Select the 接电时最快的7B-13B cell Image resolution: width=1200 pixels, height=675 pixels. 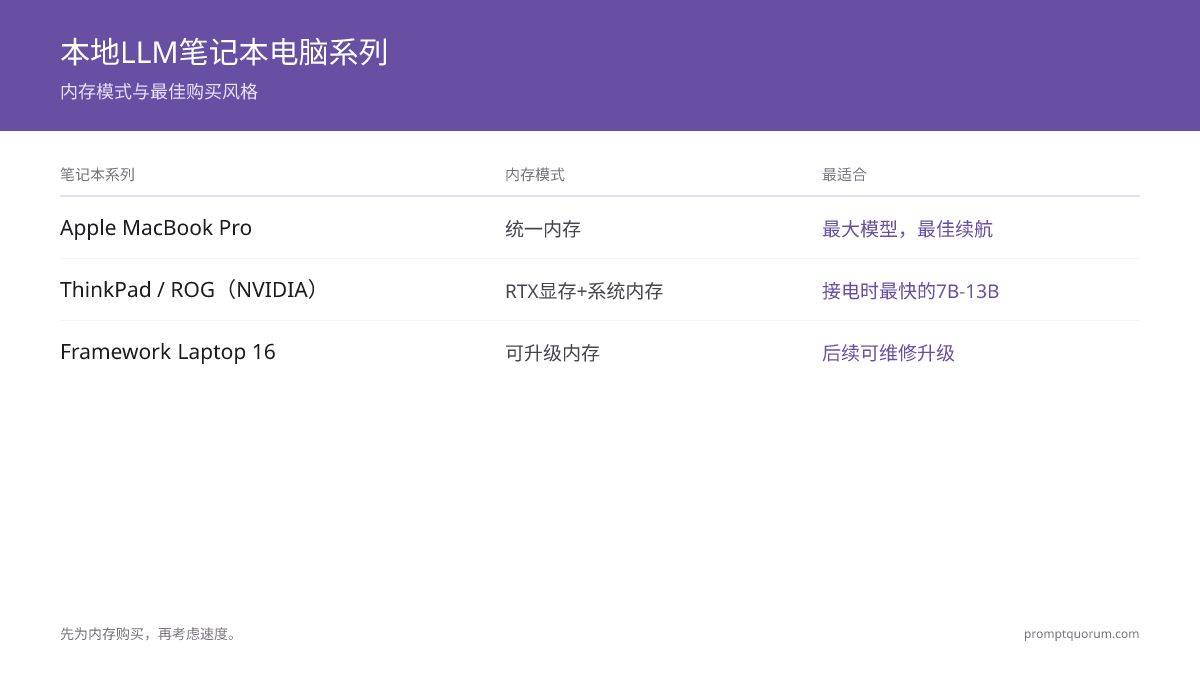click(x=910, y=291)
